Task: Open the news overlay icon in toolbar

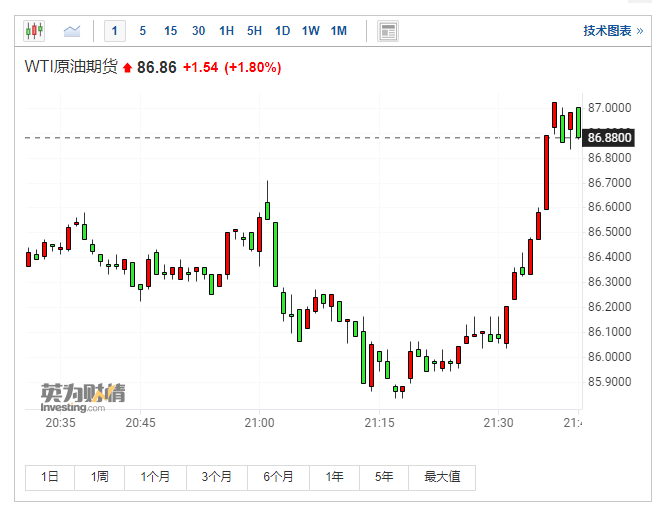Action: coord(388,31)
